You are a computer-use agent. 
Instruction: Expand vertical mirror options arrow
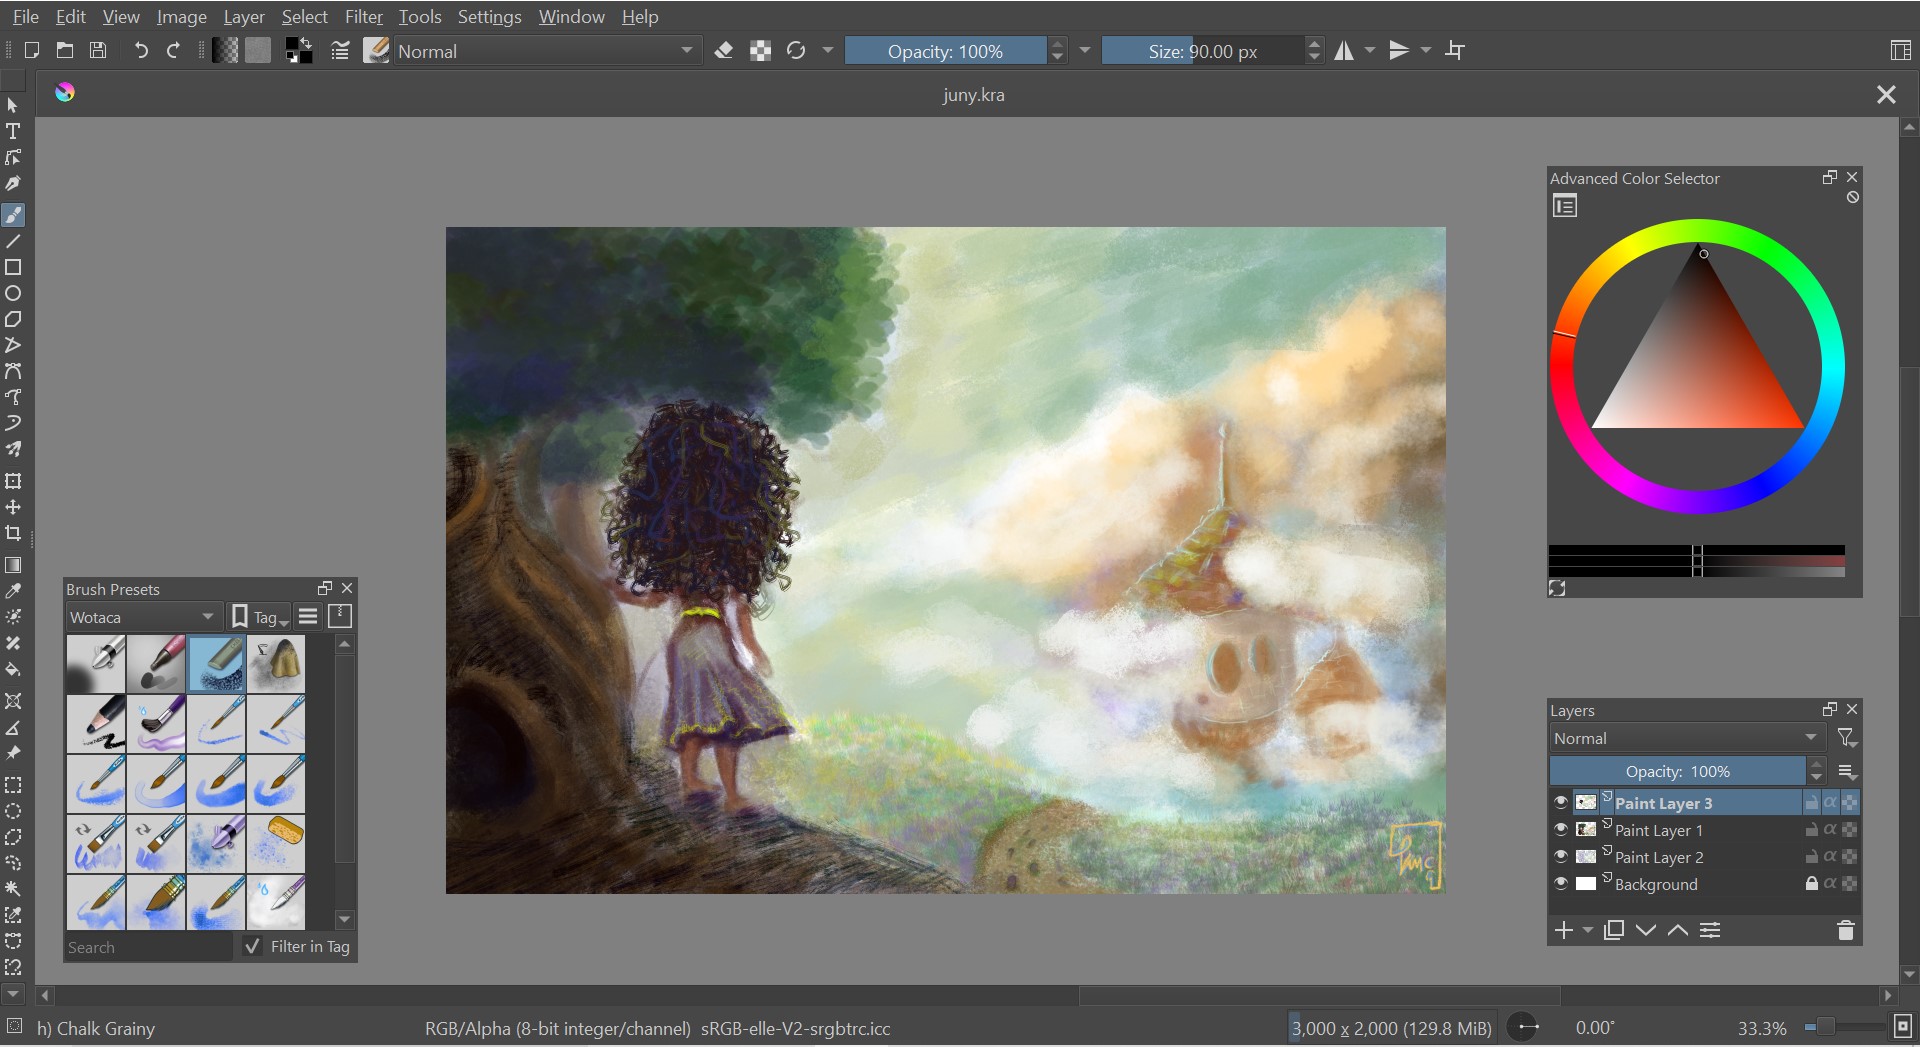1426,50
